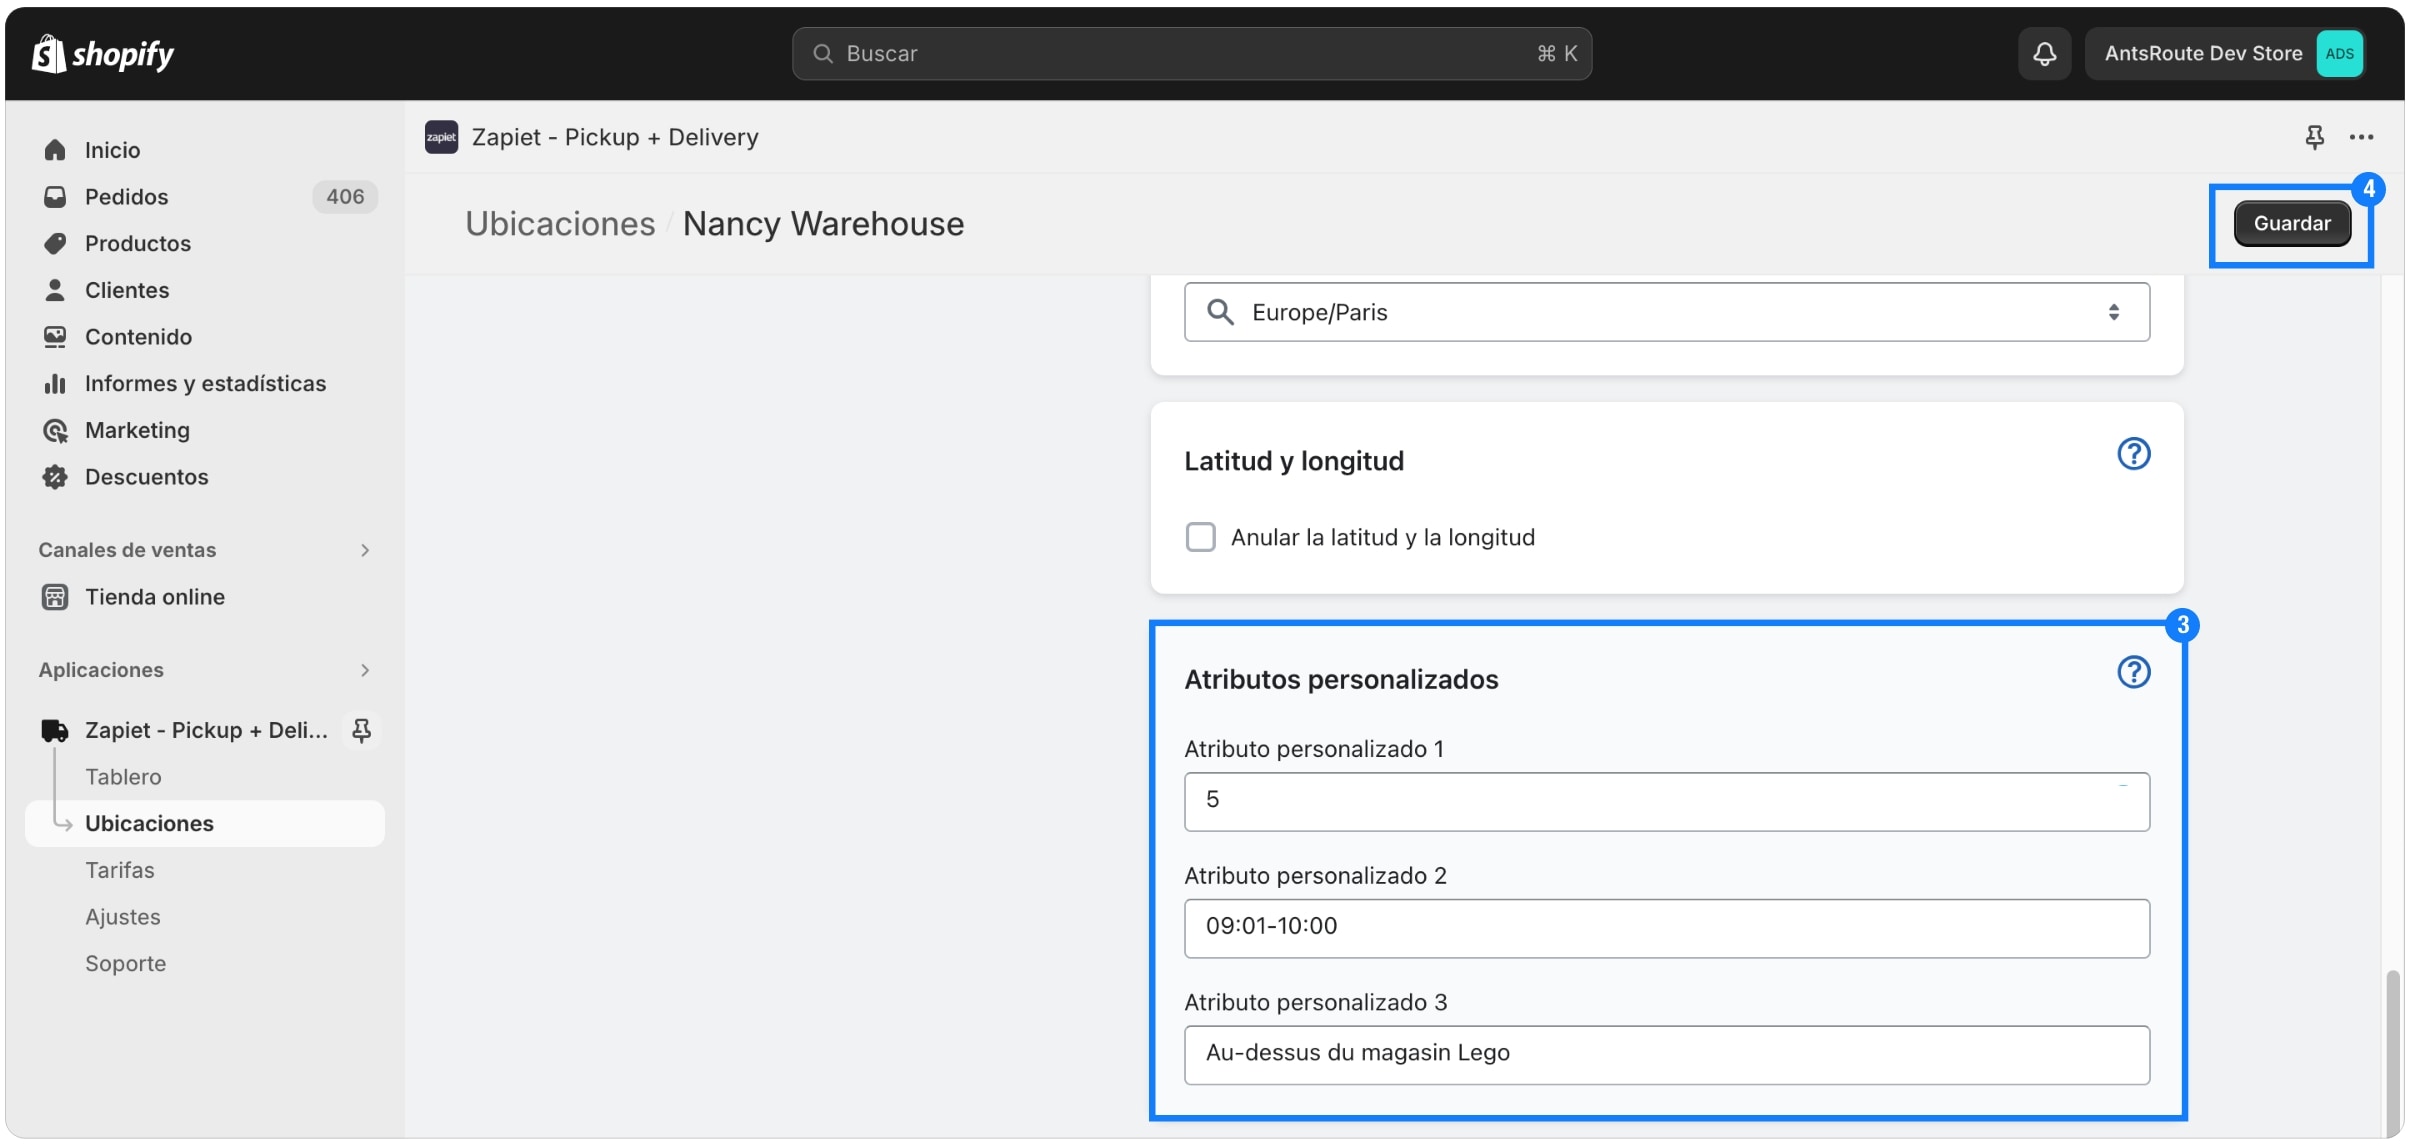Click the Informes bar chart icon
Screen dimensions: 2410x1145
pos(55,383)
